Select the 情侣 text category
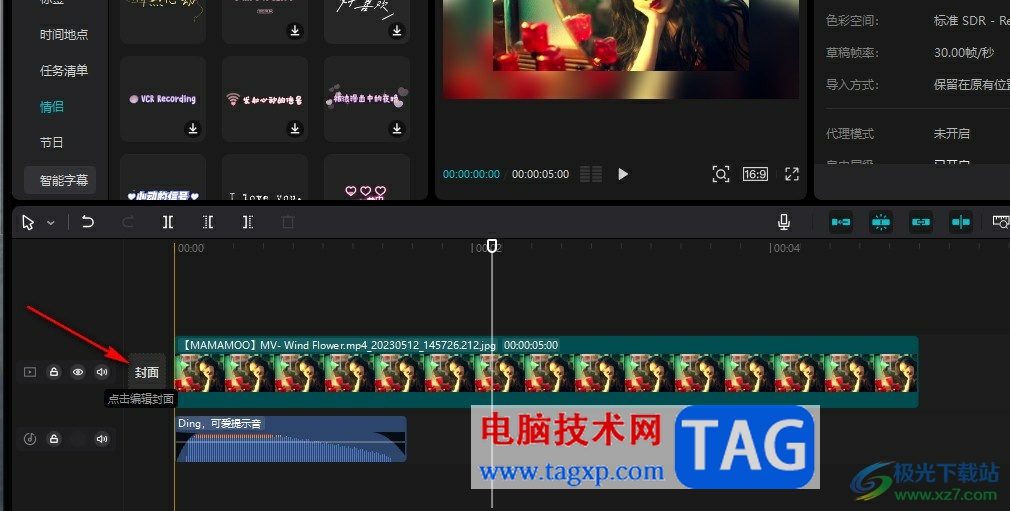This screenshot has height=511, width=1010. 52,107
